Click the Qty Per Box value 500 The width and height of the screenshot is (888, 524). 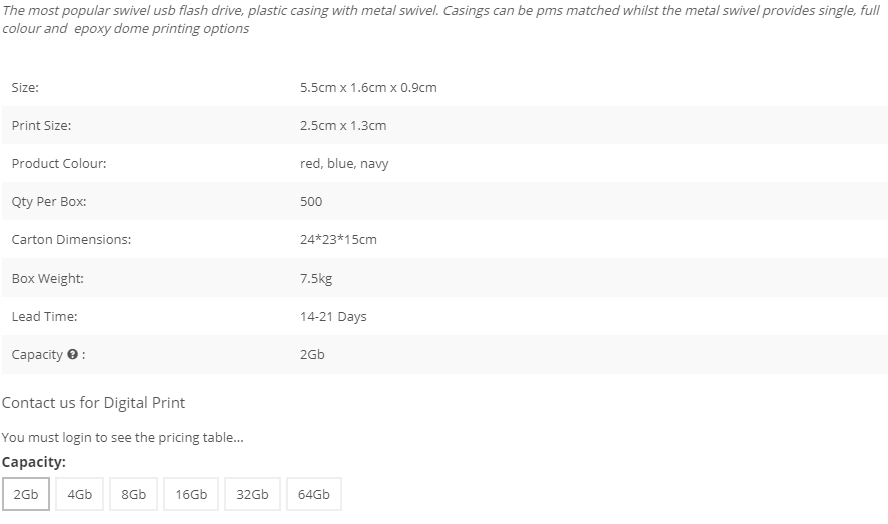point(311,201)
